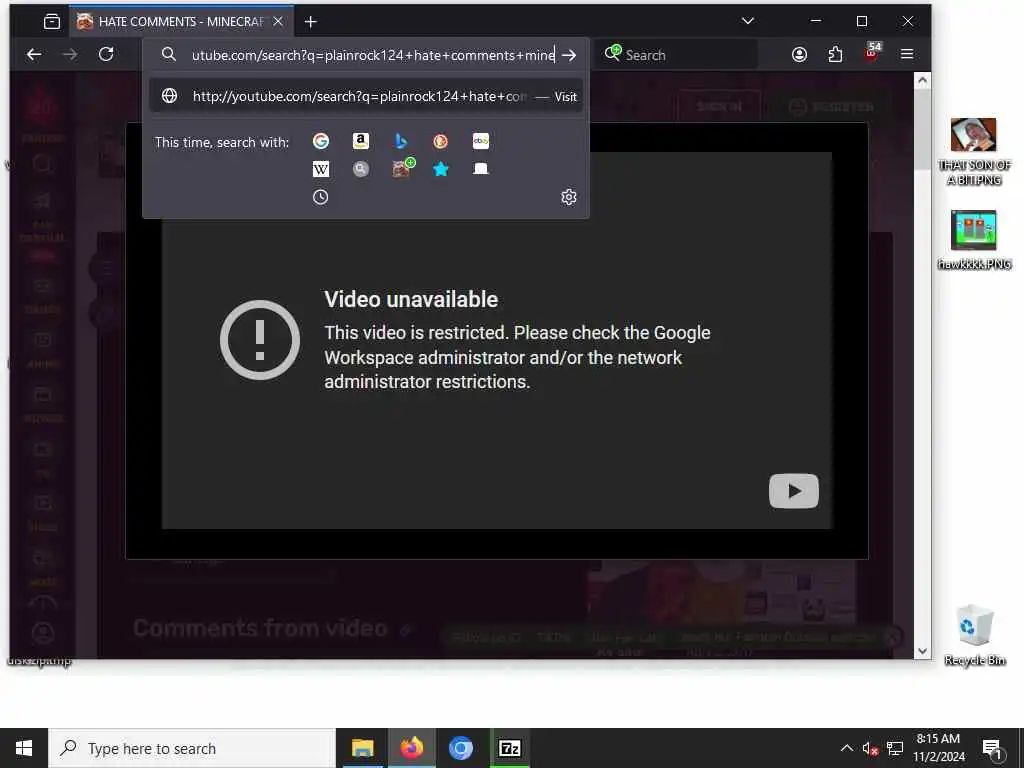The height and width of the screenshot is (768, 1024).
Task: Reload the current page
Action: [x=106, y=54]
